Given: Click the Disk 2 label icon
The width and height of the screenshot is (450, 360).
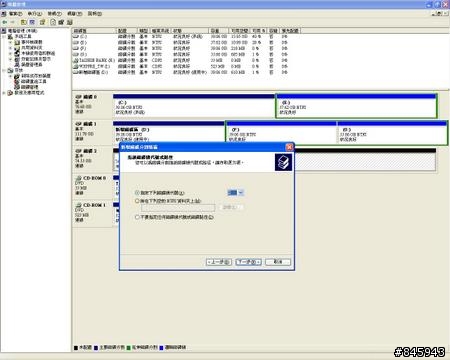Looking at the screenshot, I should (x=79, y=151).
